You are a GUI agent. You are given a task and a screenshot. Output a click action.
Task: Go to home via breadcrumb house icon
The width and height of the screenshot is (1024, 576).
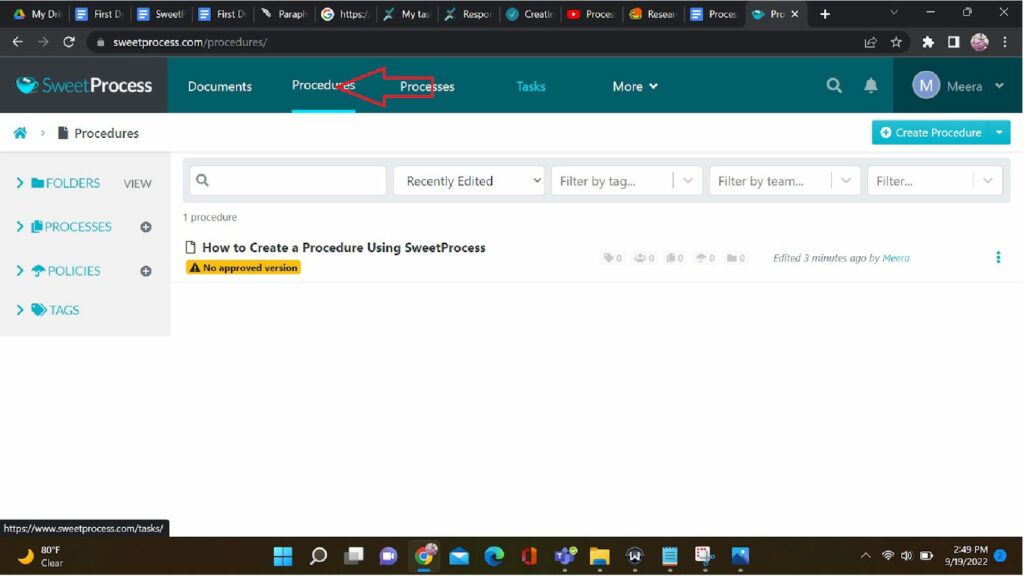click(x=20, y=133)
